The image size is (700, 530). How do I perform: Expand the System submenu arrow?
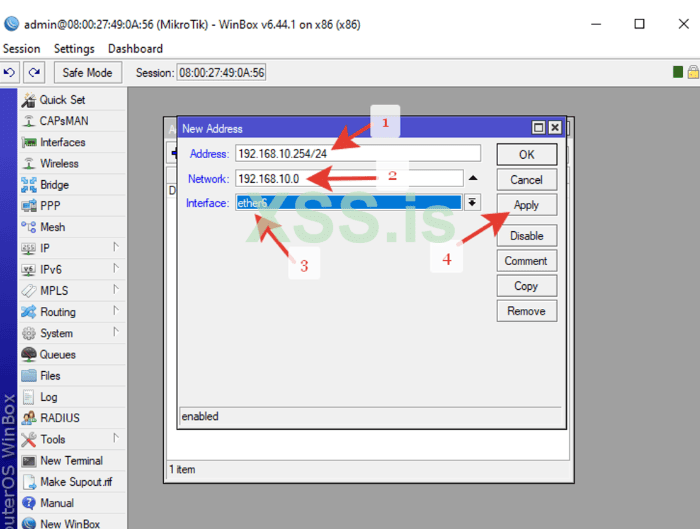point(116,332)
